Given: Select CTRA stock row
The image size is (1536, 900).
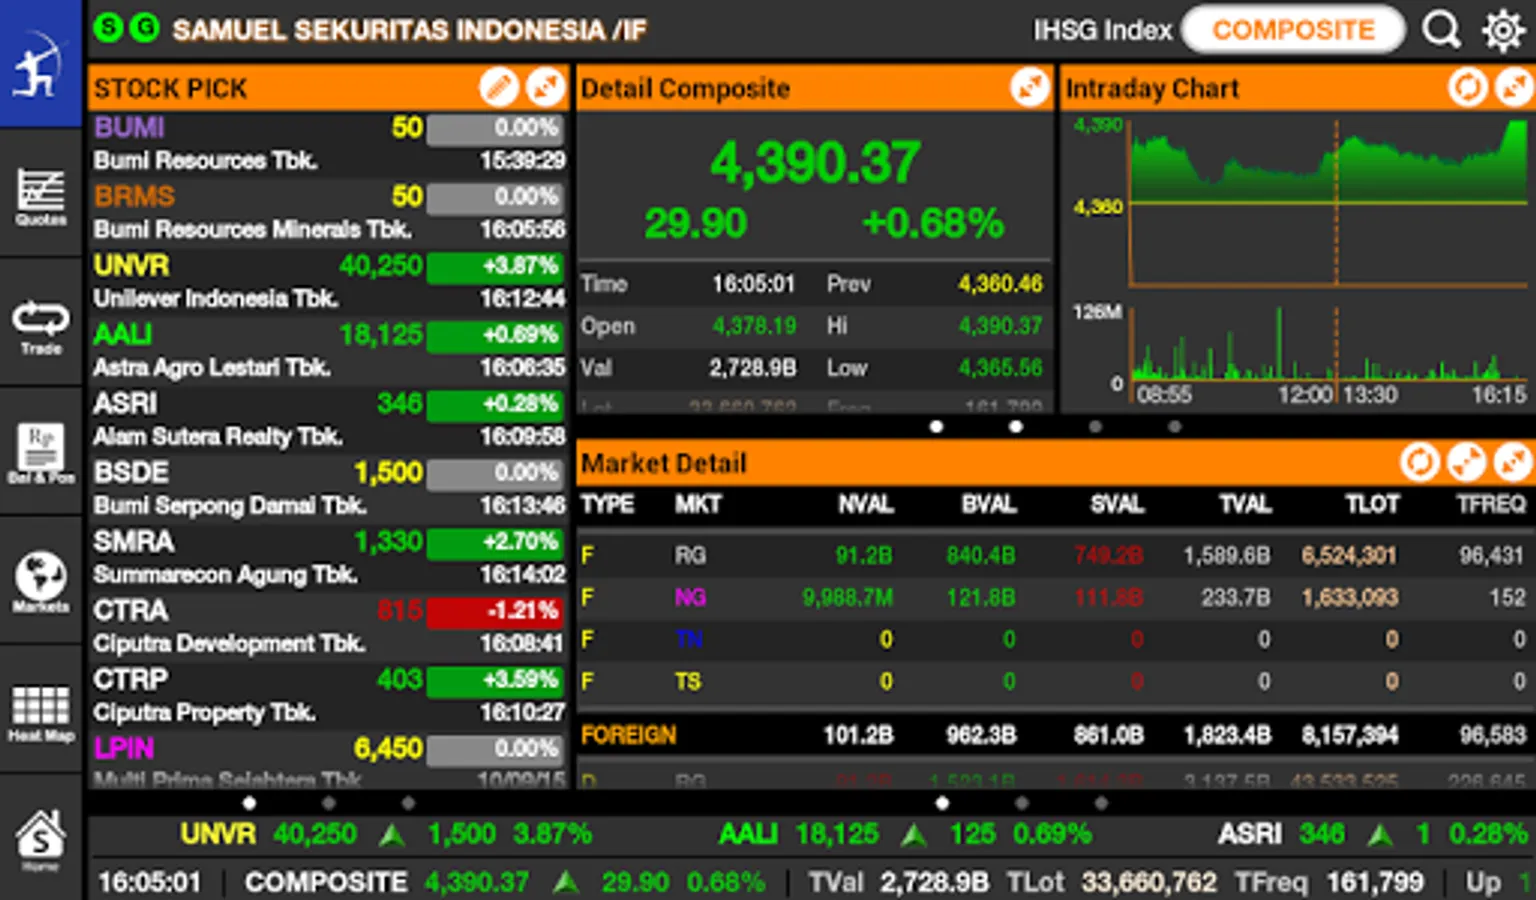Looking at the screenshot, I should tap(329, 627).
